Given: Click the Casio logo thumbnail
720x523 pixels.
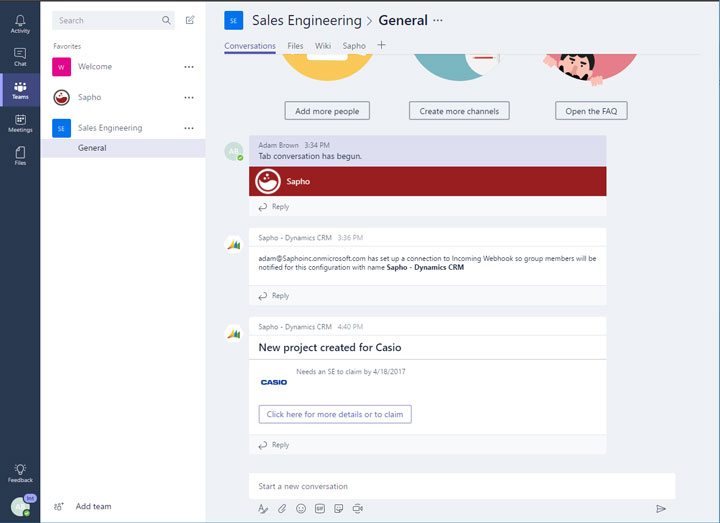Looking at the screenshot, I should [x=274, y=382].
